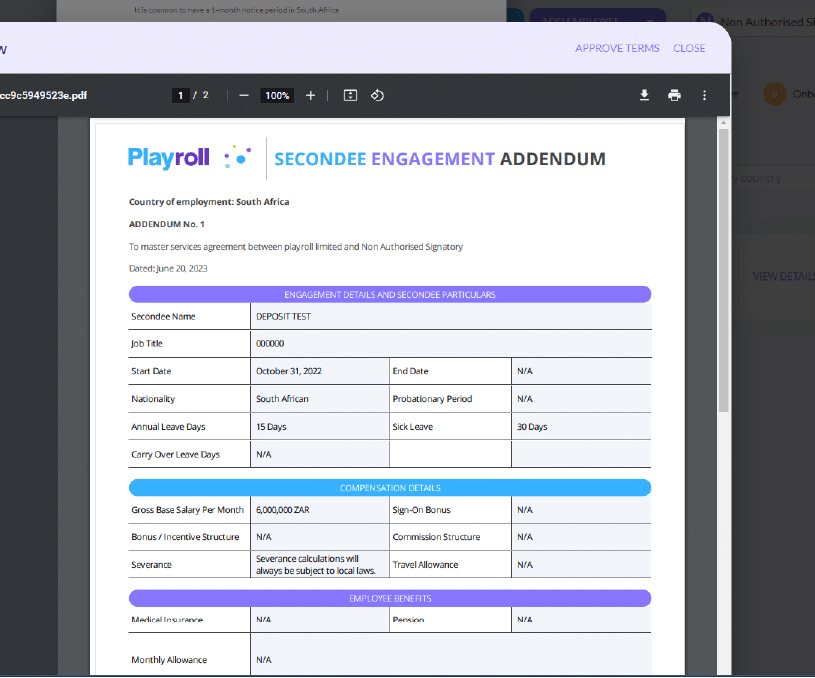Image resolution: width=815 pixels, height=678 pixels.
Task: Click the Playroll logo in the document
Action: click(x=168, y=158)
